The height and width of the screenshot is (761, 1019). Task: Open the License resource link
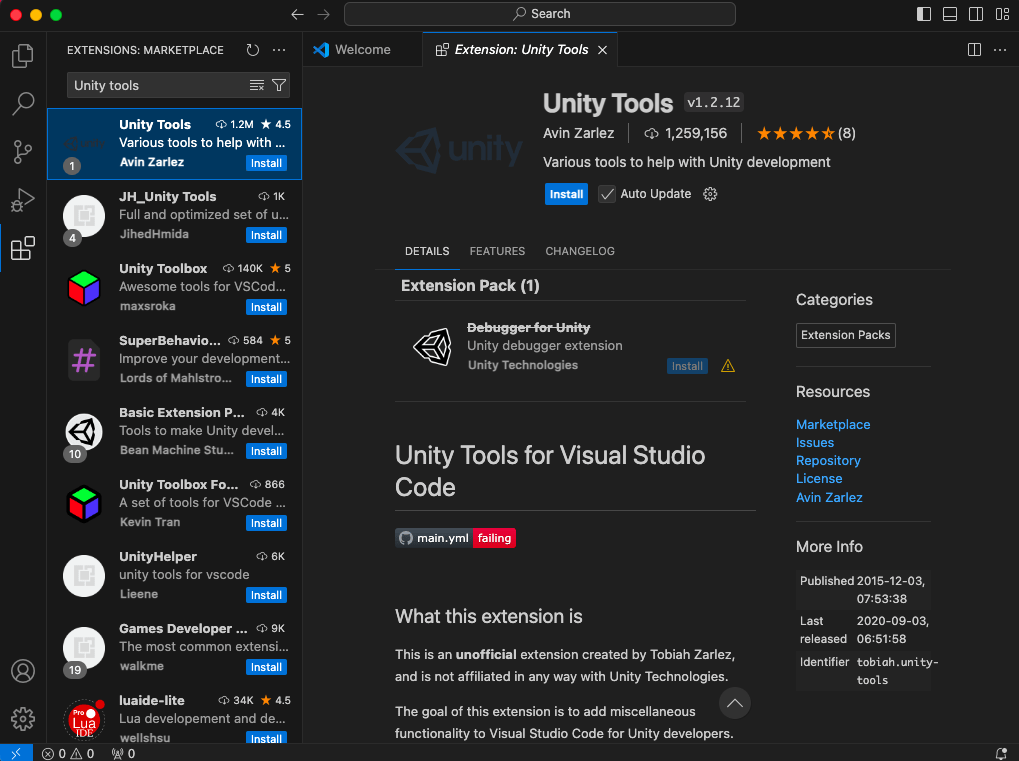point(819,479)
